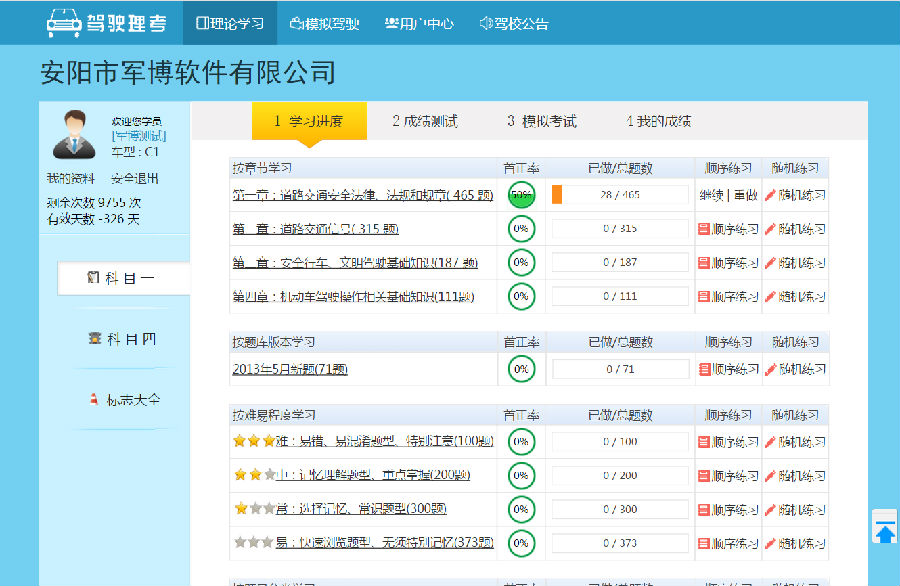Image resolution: width=900 pixels, height=586 pixels.
Task: Start 顺序练习 for the 315-question chapter
Action: click(x=728, y=229)
